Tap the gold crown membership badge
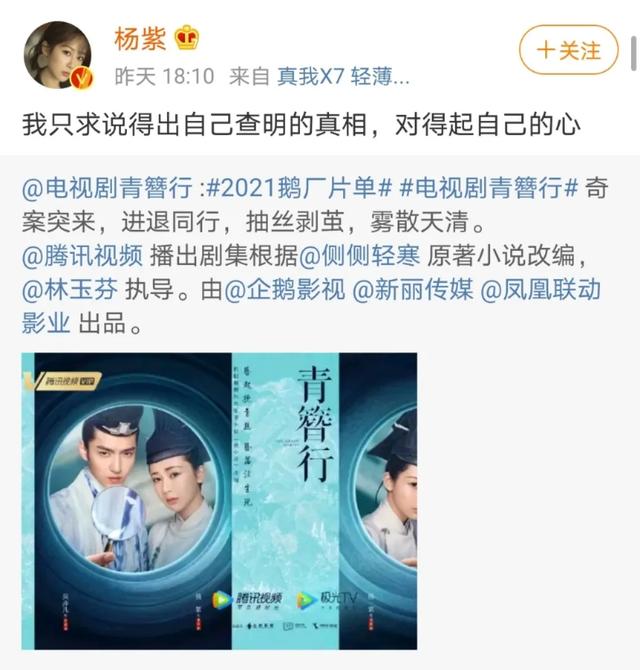Viewport: 640px width, 670px height. click(187, 38)
